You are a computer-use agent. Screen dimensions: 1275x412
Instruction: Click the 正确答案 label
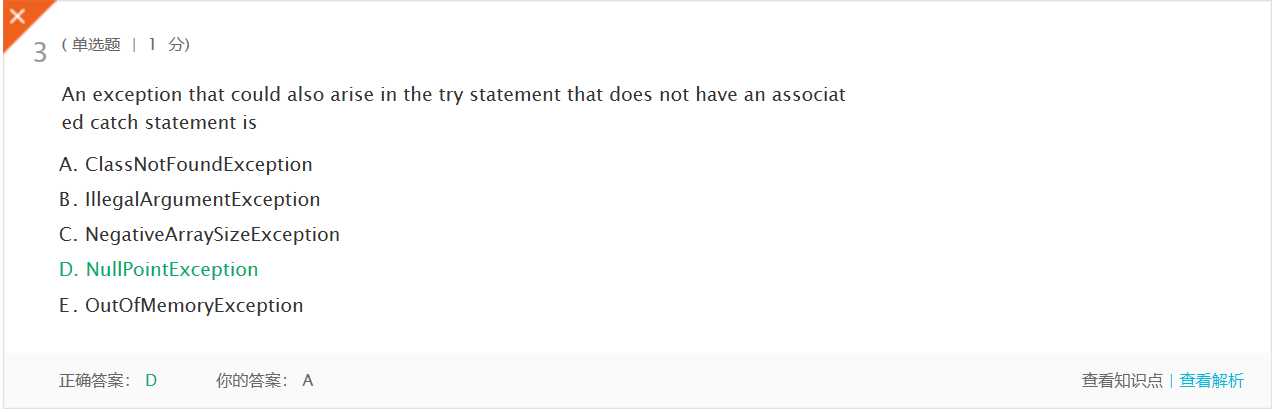pos(95,380)
